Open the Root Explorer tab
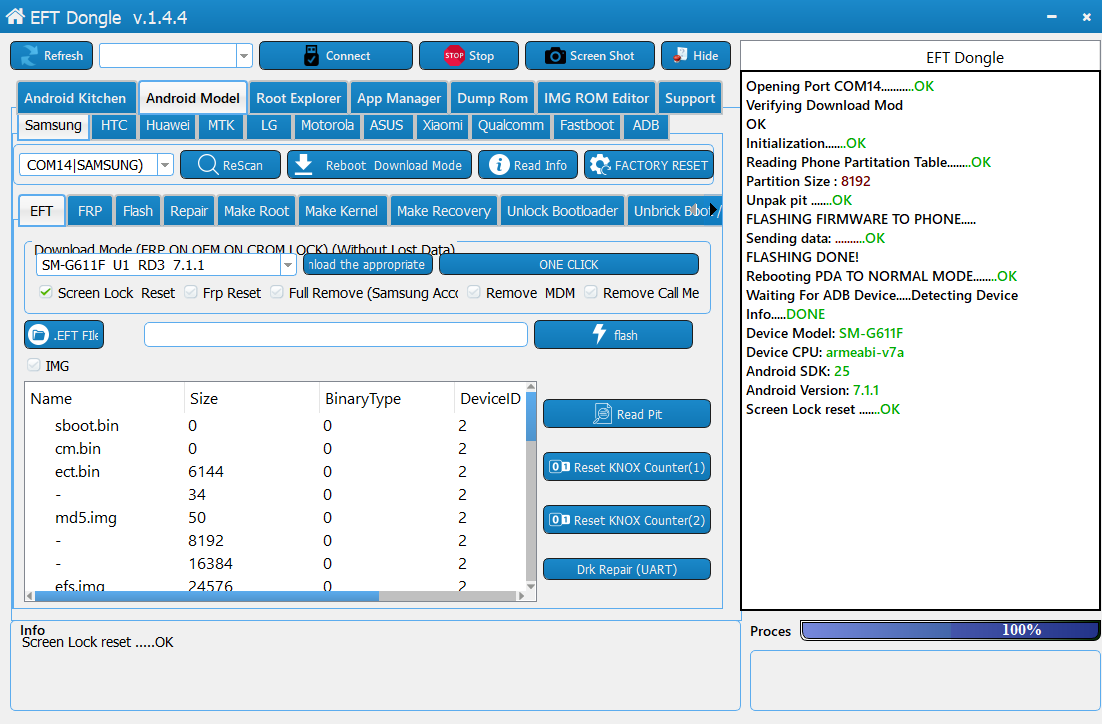 click(299, 98)
